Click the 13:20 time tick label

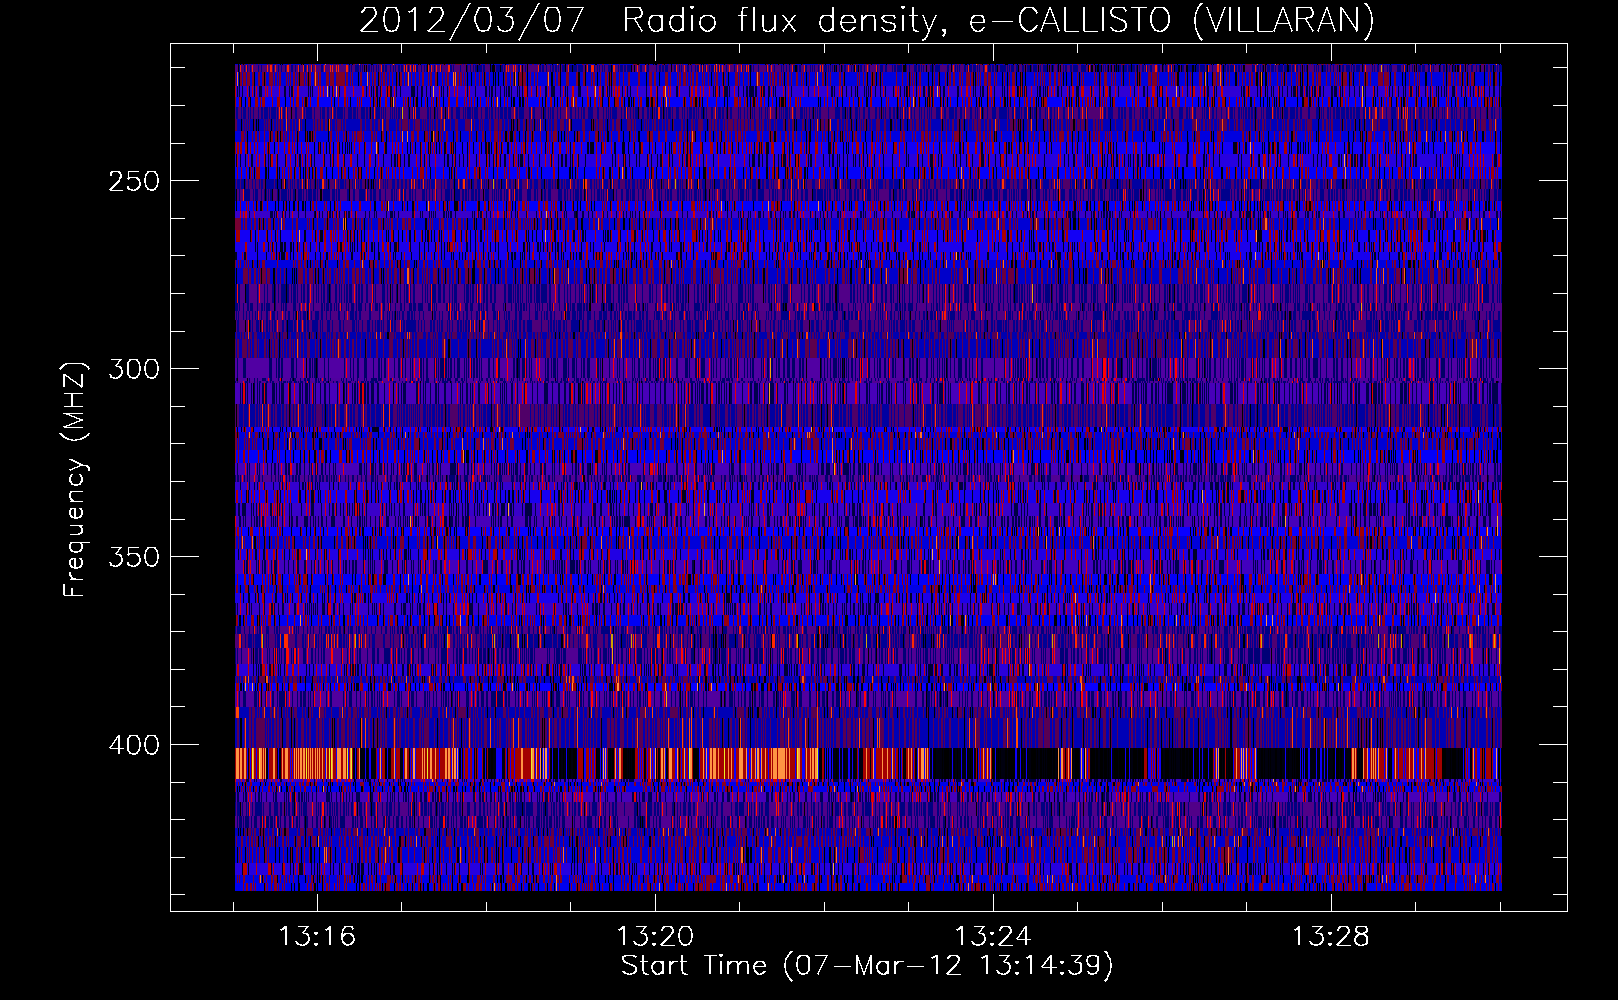pos(655,937)
